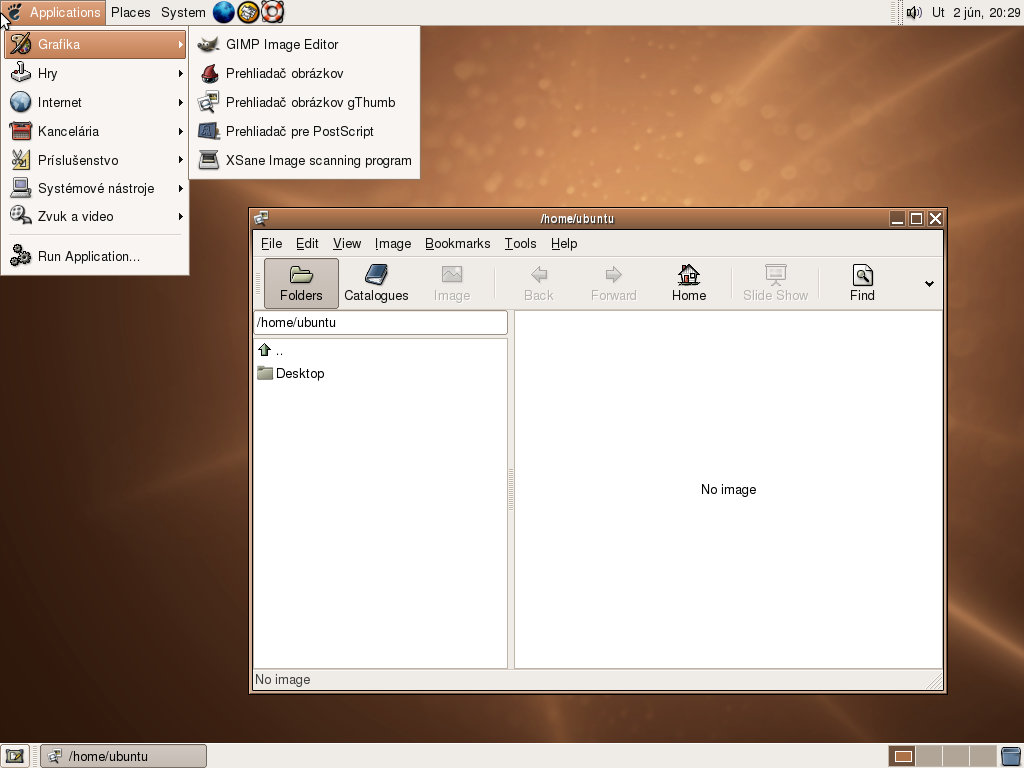Viewport: 1024px width, 768px height.
Task: Click /home/ubuntu taskbar window button
Action: point(123,756)
